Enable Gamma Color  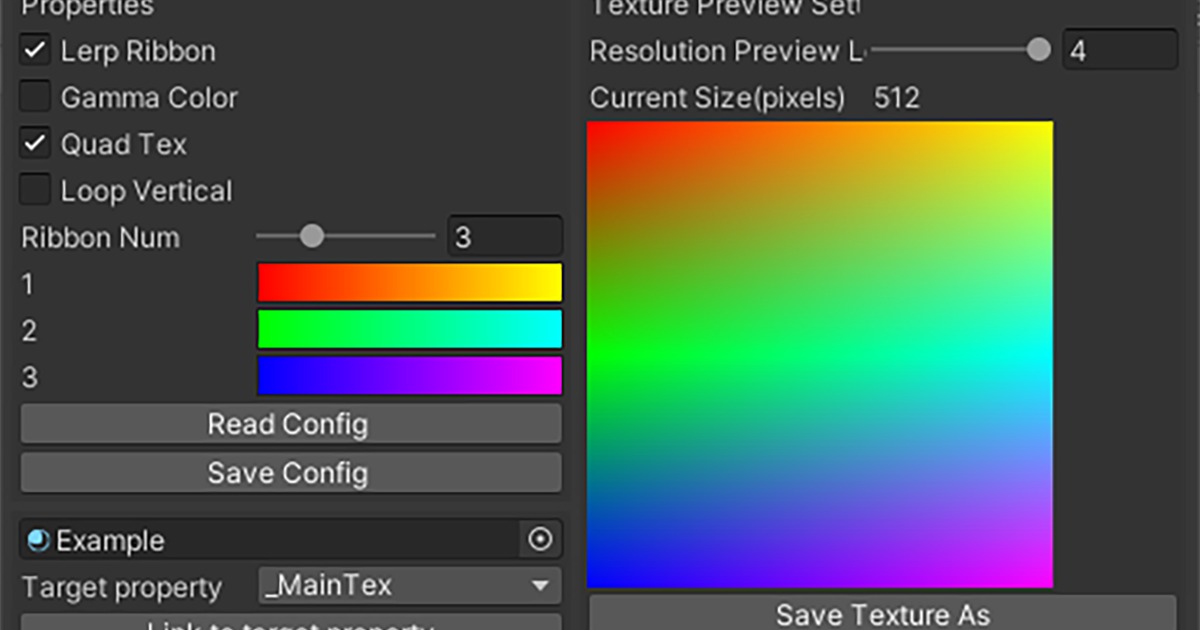pyautogui.click(x=35, y=96)
